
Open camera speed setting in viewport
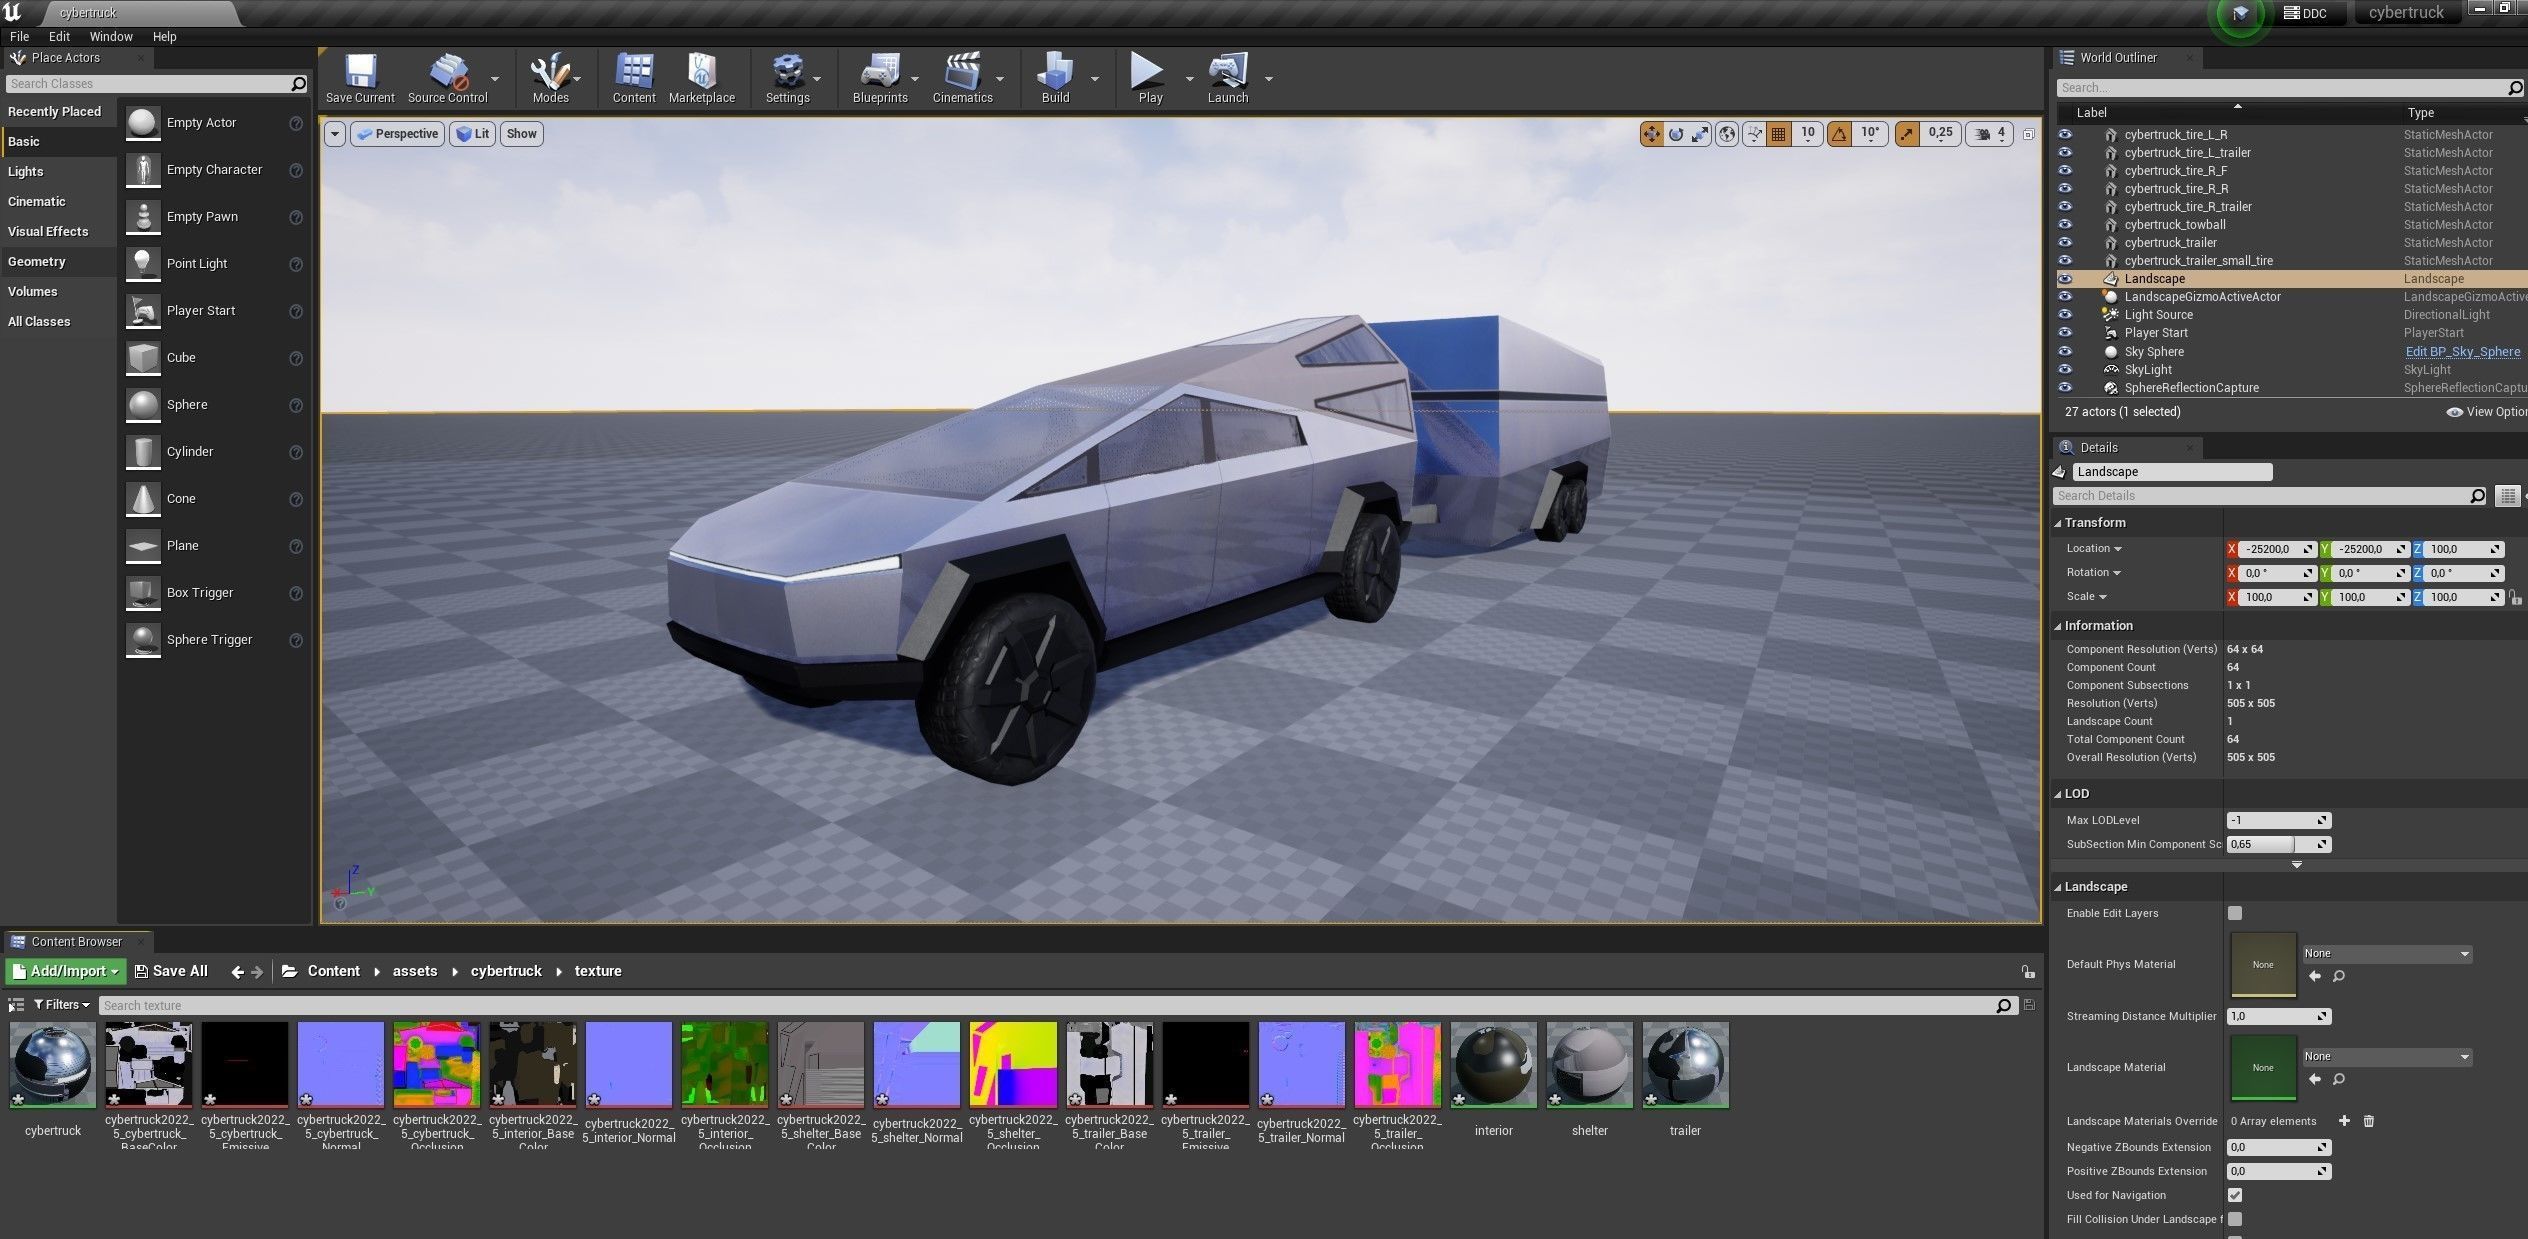pyautogui.click(x=1990, y=134)
